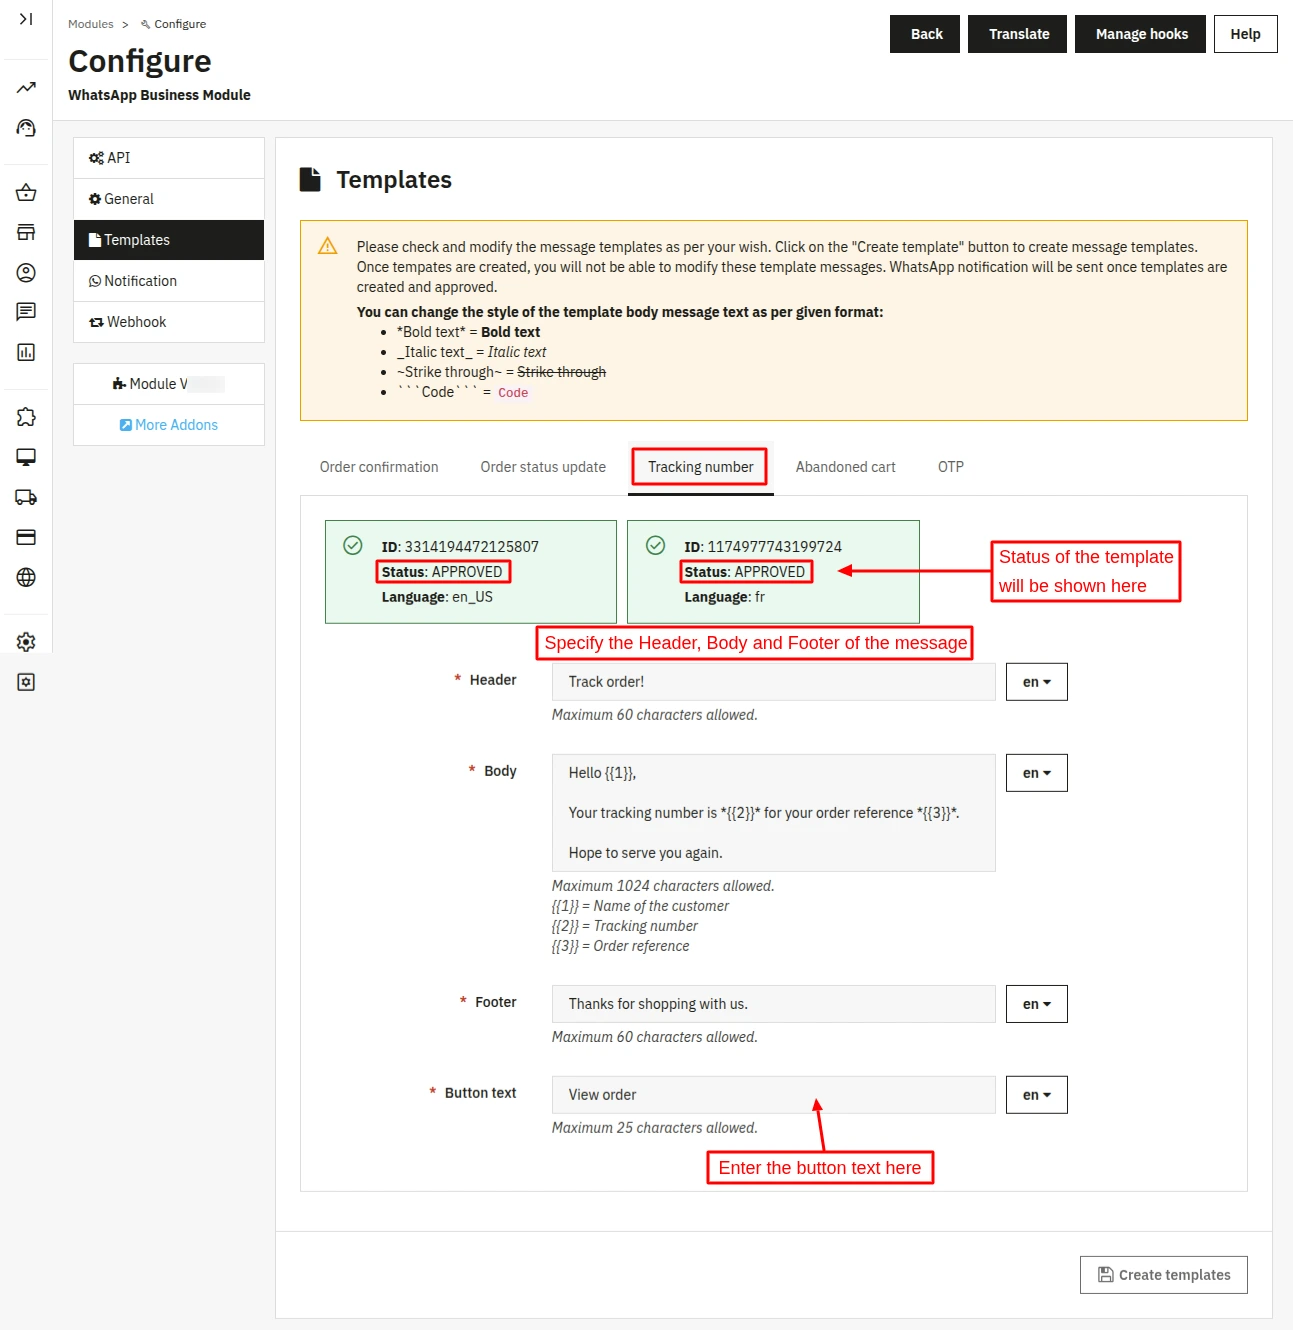
Task: Select the Order status update tab
Action: click(543, 467)
